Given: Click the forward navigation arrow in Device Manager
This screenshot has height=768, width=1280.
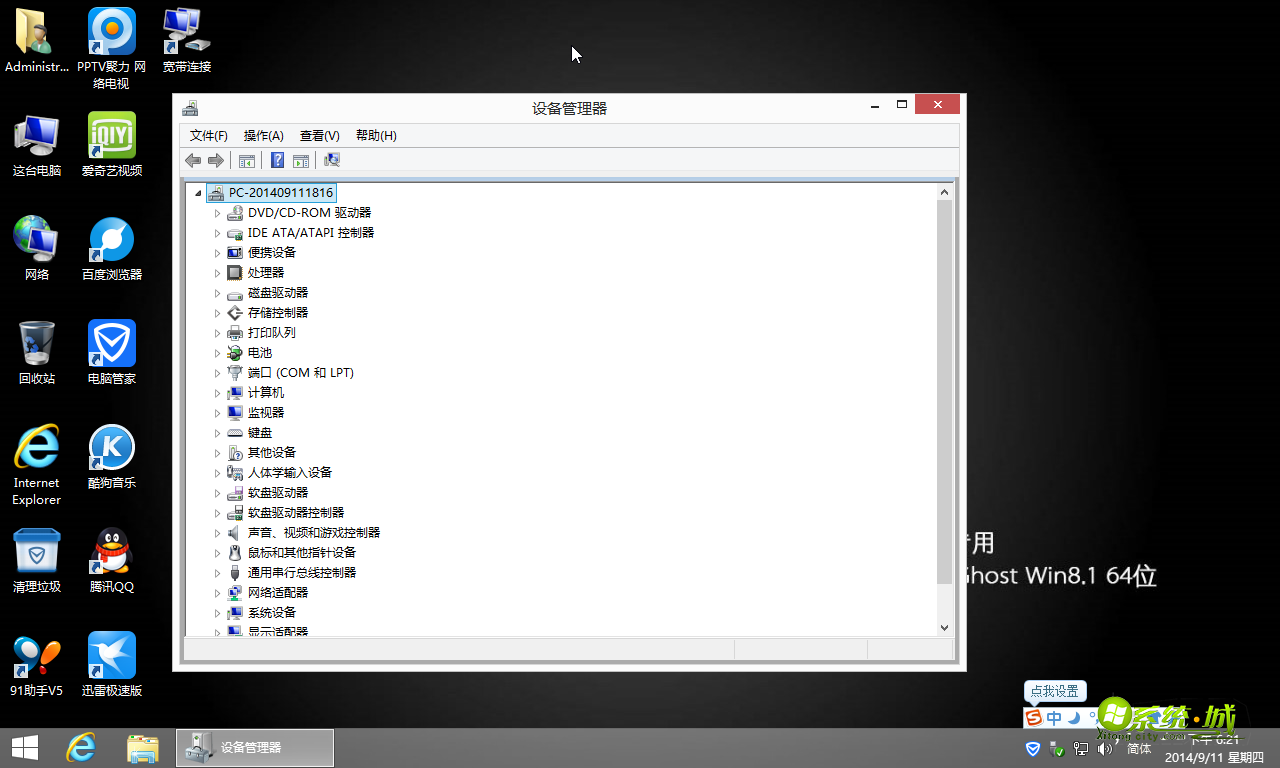Looking at the screenshot, I should click(x=216, y=160).
